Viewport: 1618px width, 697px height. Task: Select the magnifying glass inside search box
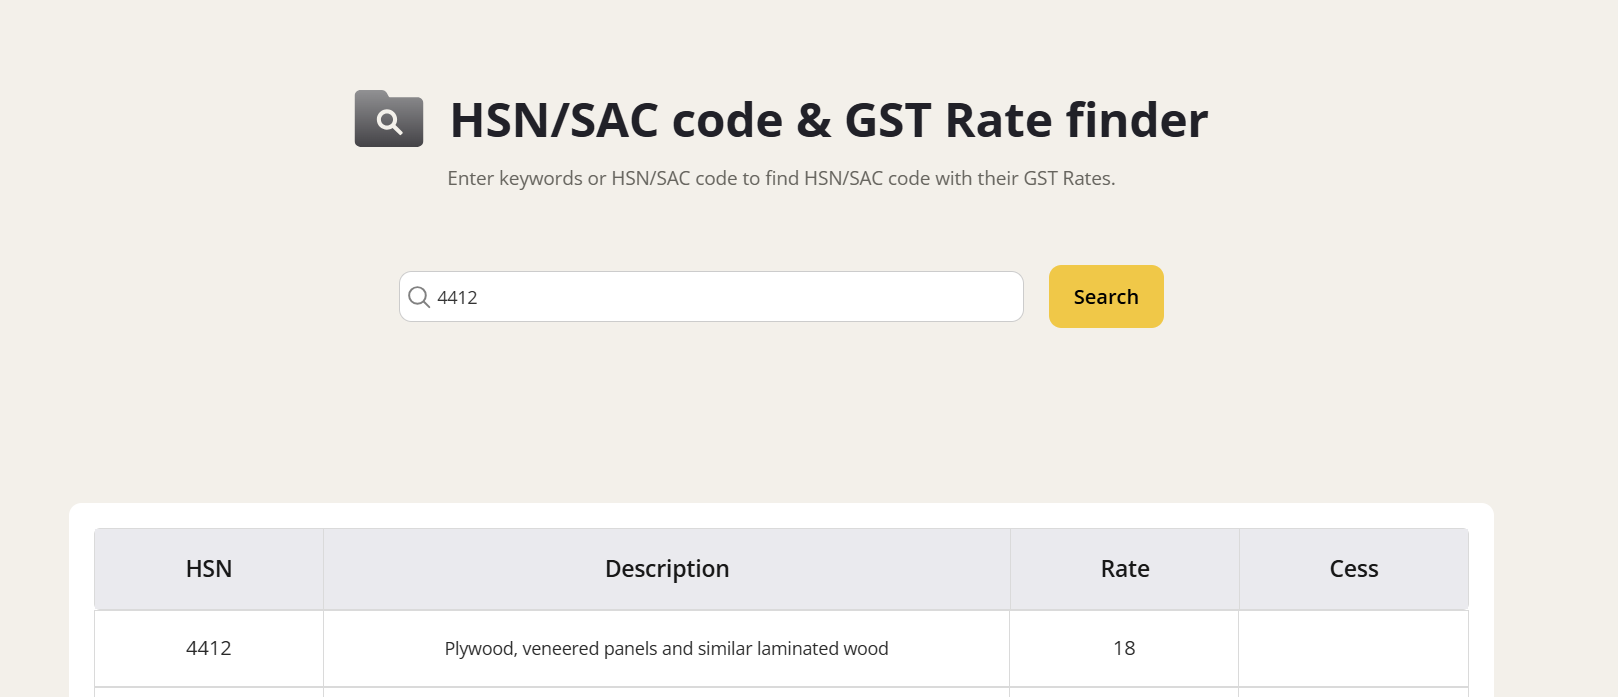(x=419, y=297)
